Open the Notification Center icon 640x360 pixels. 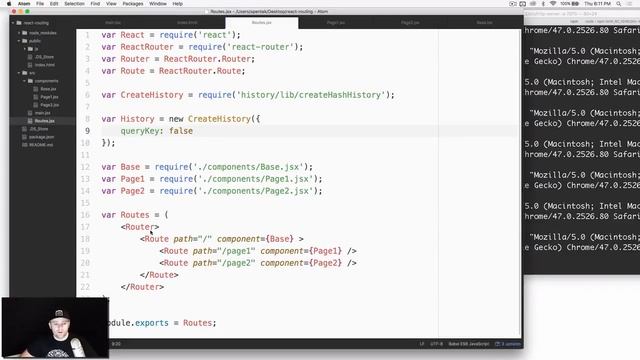pyautogui.click(x=630, y=4)
